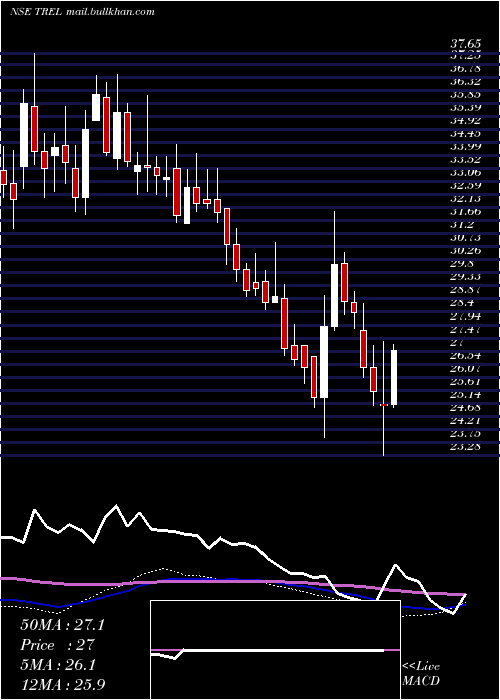Click the 37.65 top price axis label
This screenshot has width=500, height=700.
click(465, 44)
